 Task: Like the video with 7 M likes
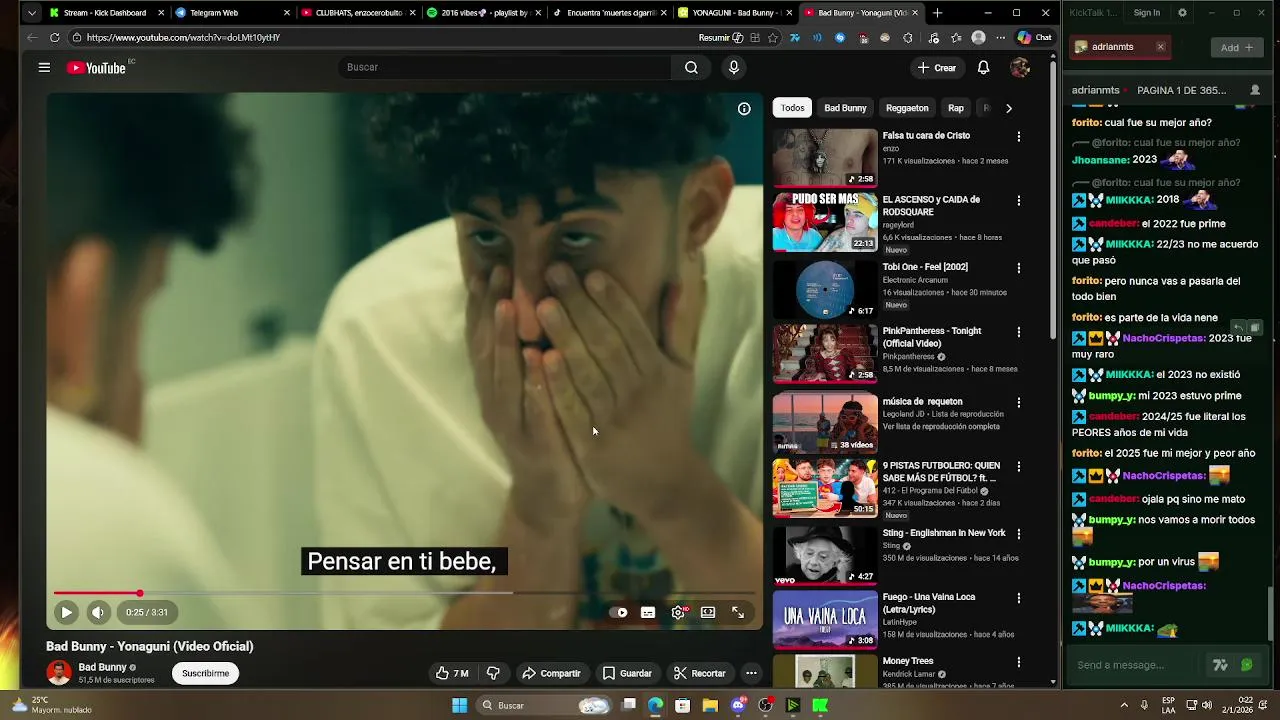[452, 673]
